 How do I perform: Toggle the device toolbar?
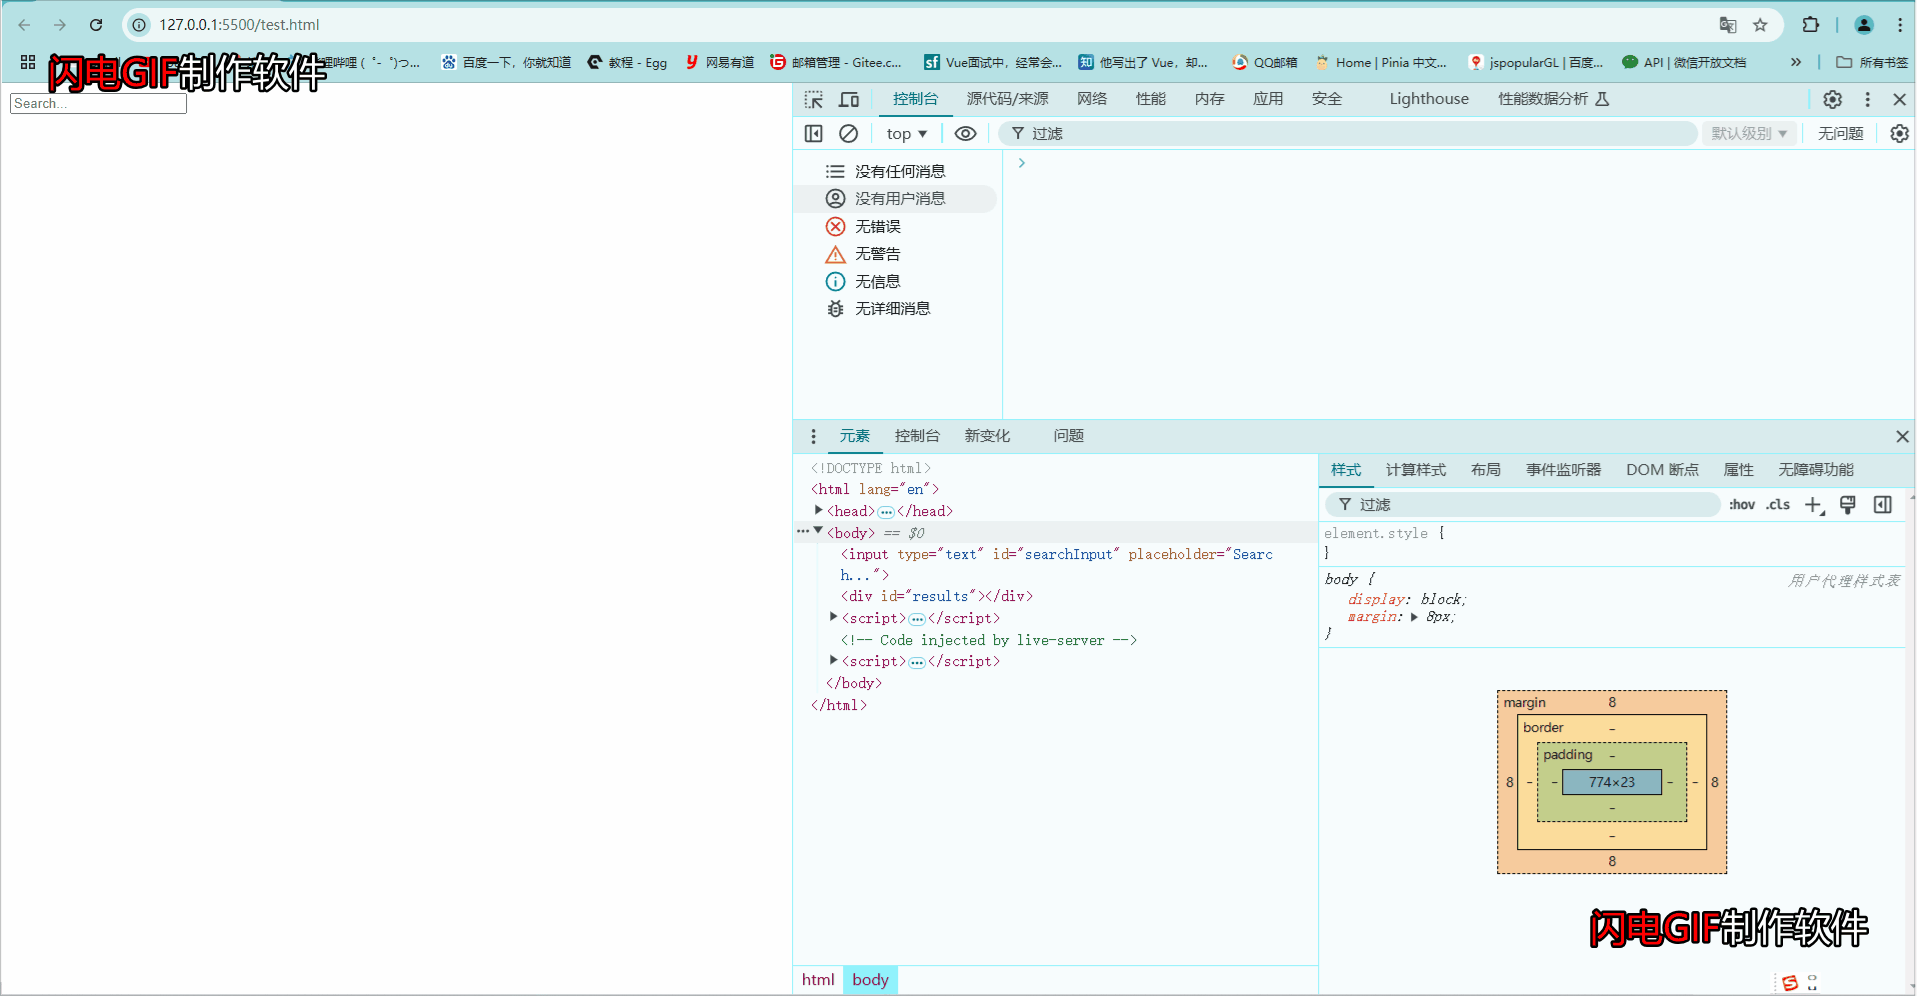tap(849, 99)
